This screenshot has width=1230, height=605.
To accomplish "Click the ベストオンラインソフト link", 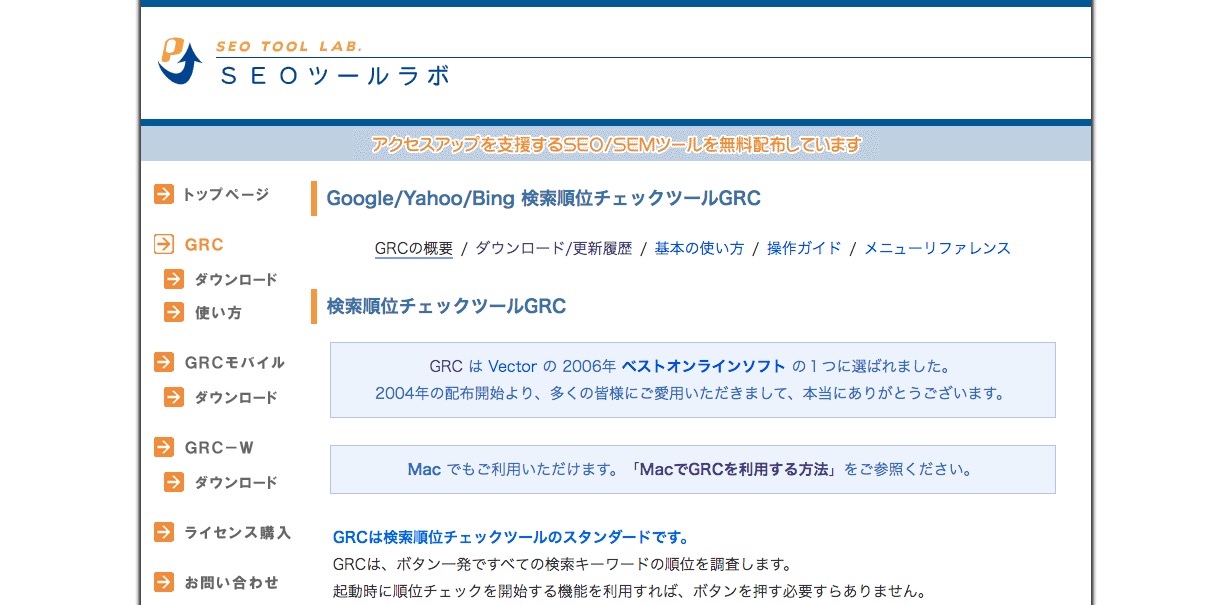I will pyautogui.click(x=704, y=367).
